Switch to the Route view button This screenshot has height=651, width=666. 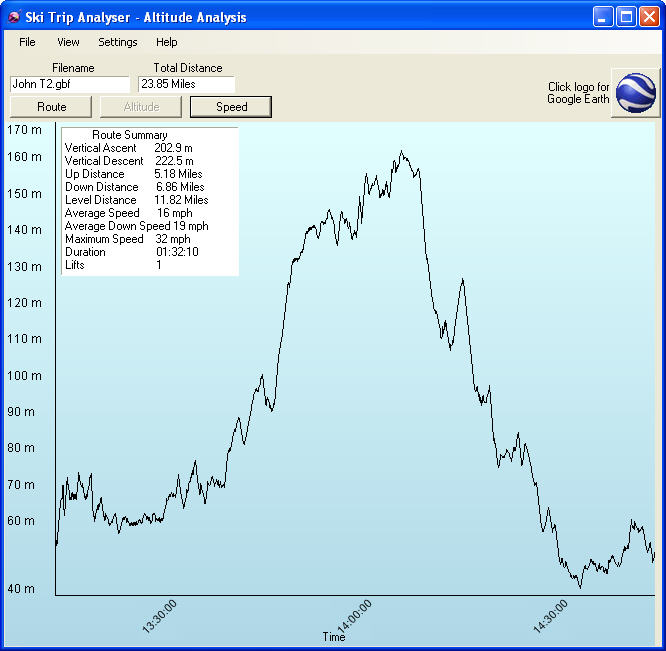[52, 107]
